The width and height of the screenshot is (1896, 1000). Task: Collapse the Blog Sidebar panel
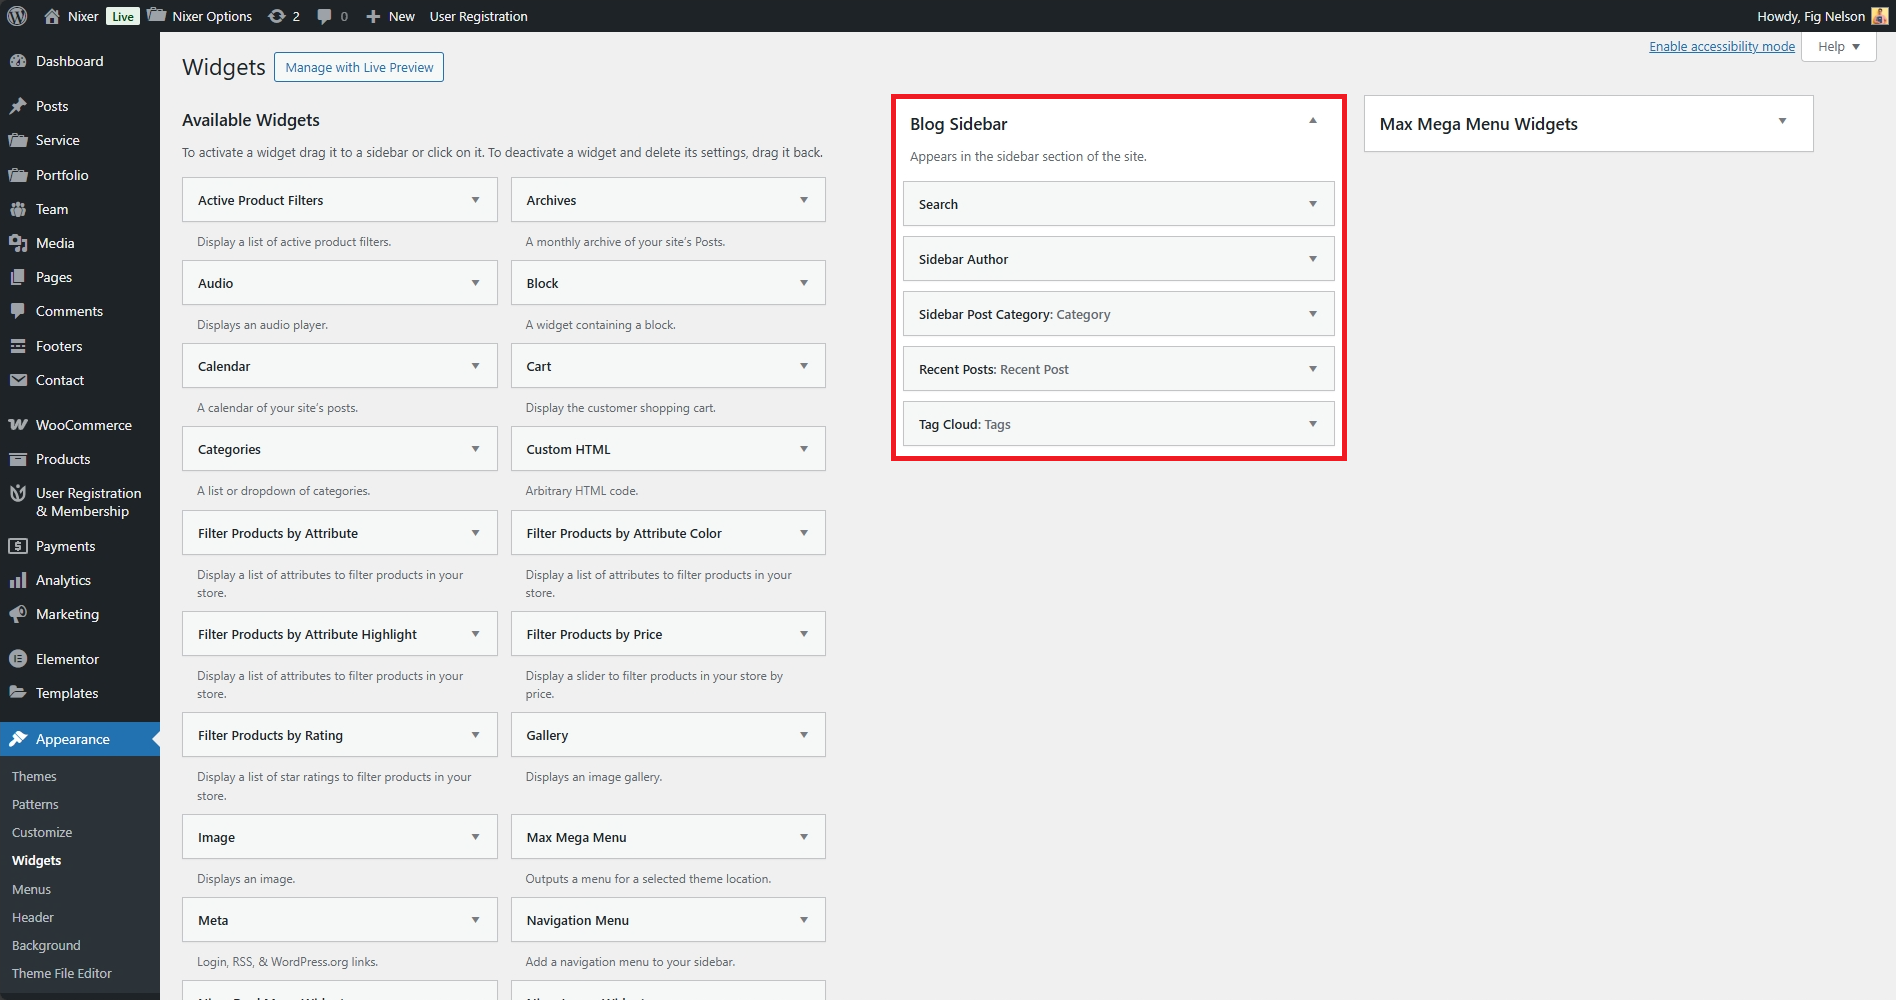(x=1312, y=121)
